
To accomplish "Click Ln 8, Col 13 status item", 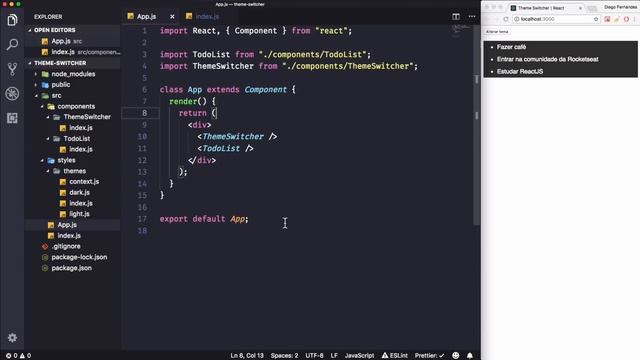I will point(247,356).
